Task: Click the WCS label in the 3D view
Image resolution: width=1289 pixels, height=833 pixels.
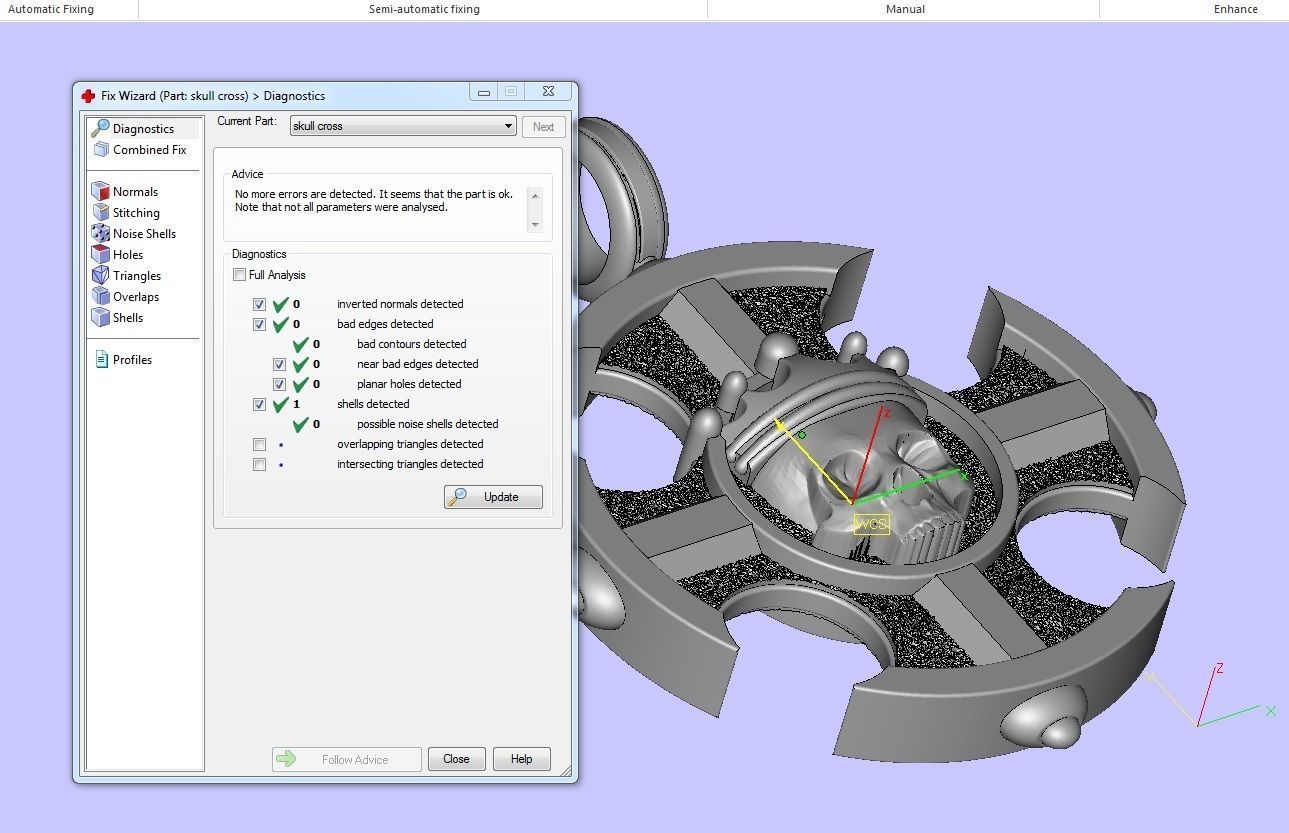Action: click(872, 523)
